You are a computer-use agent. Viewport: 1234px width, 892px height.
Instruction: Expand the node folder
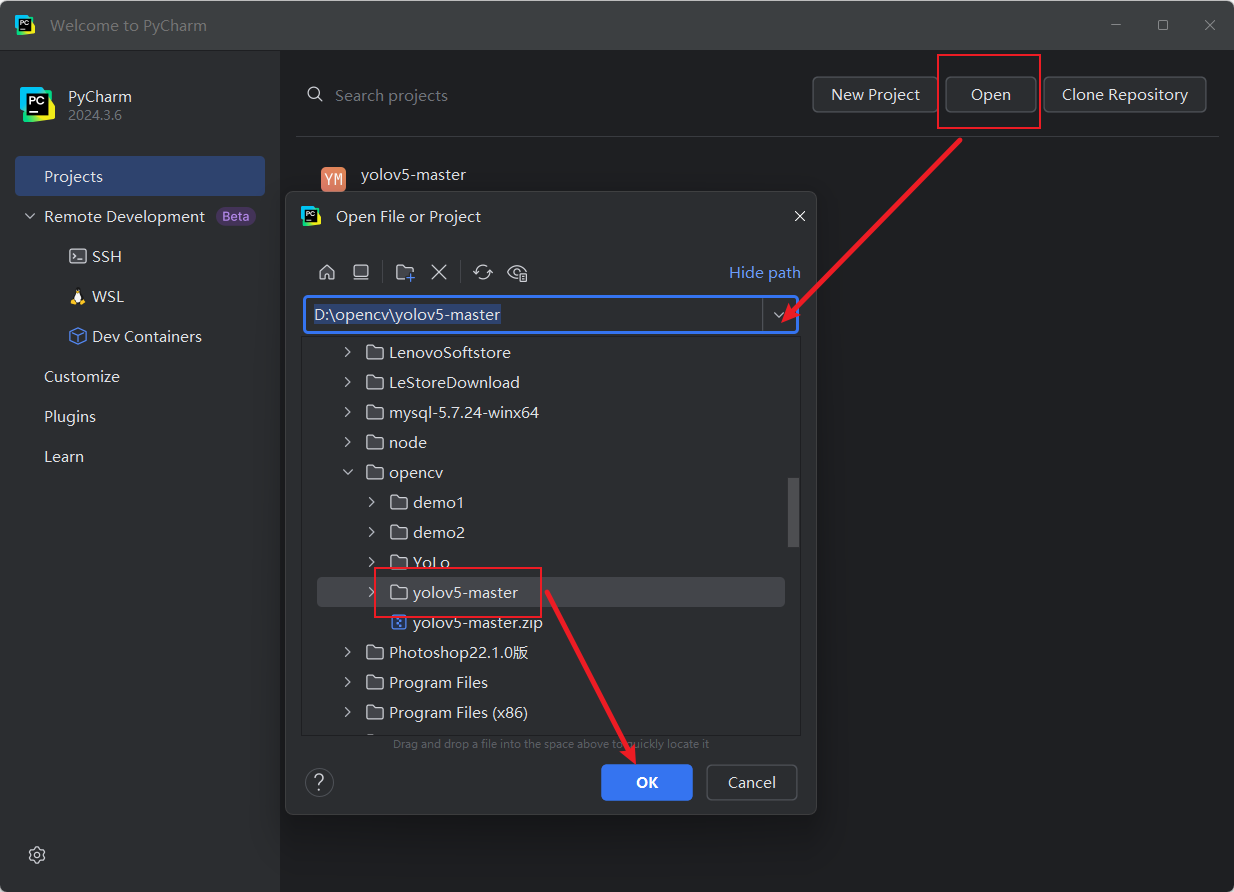347,442
